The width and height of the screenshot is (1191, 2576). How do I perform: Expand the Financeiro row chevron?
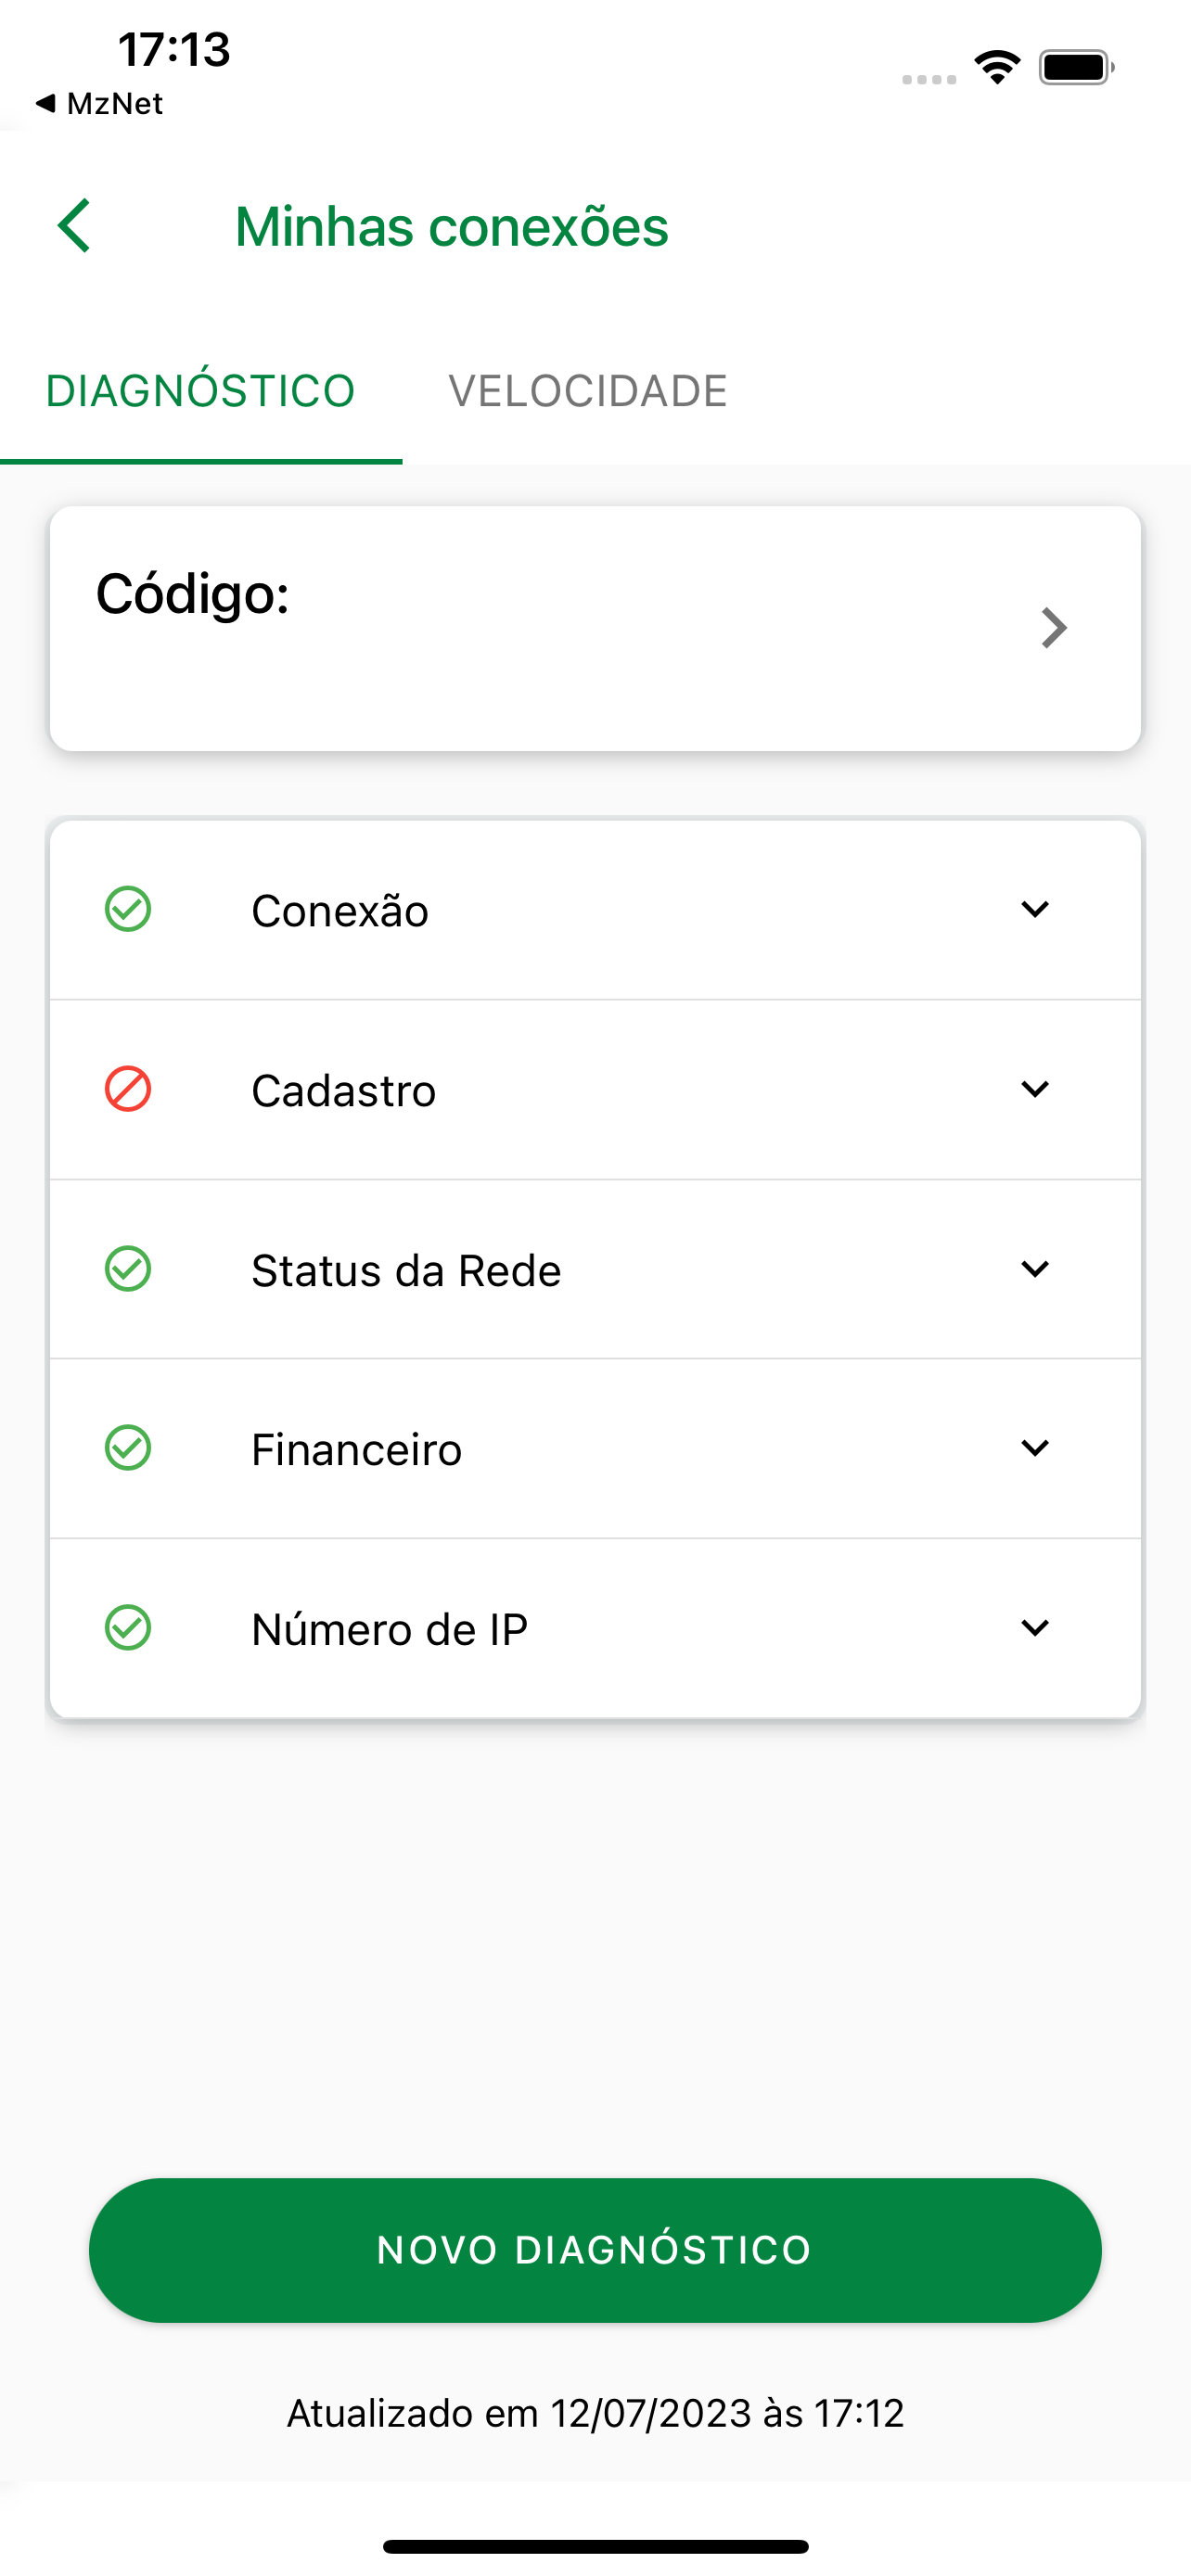(x=1035, y=1448)
